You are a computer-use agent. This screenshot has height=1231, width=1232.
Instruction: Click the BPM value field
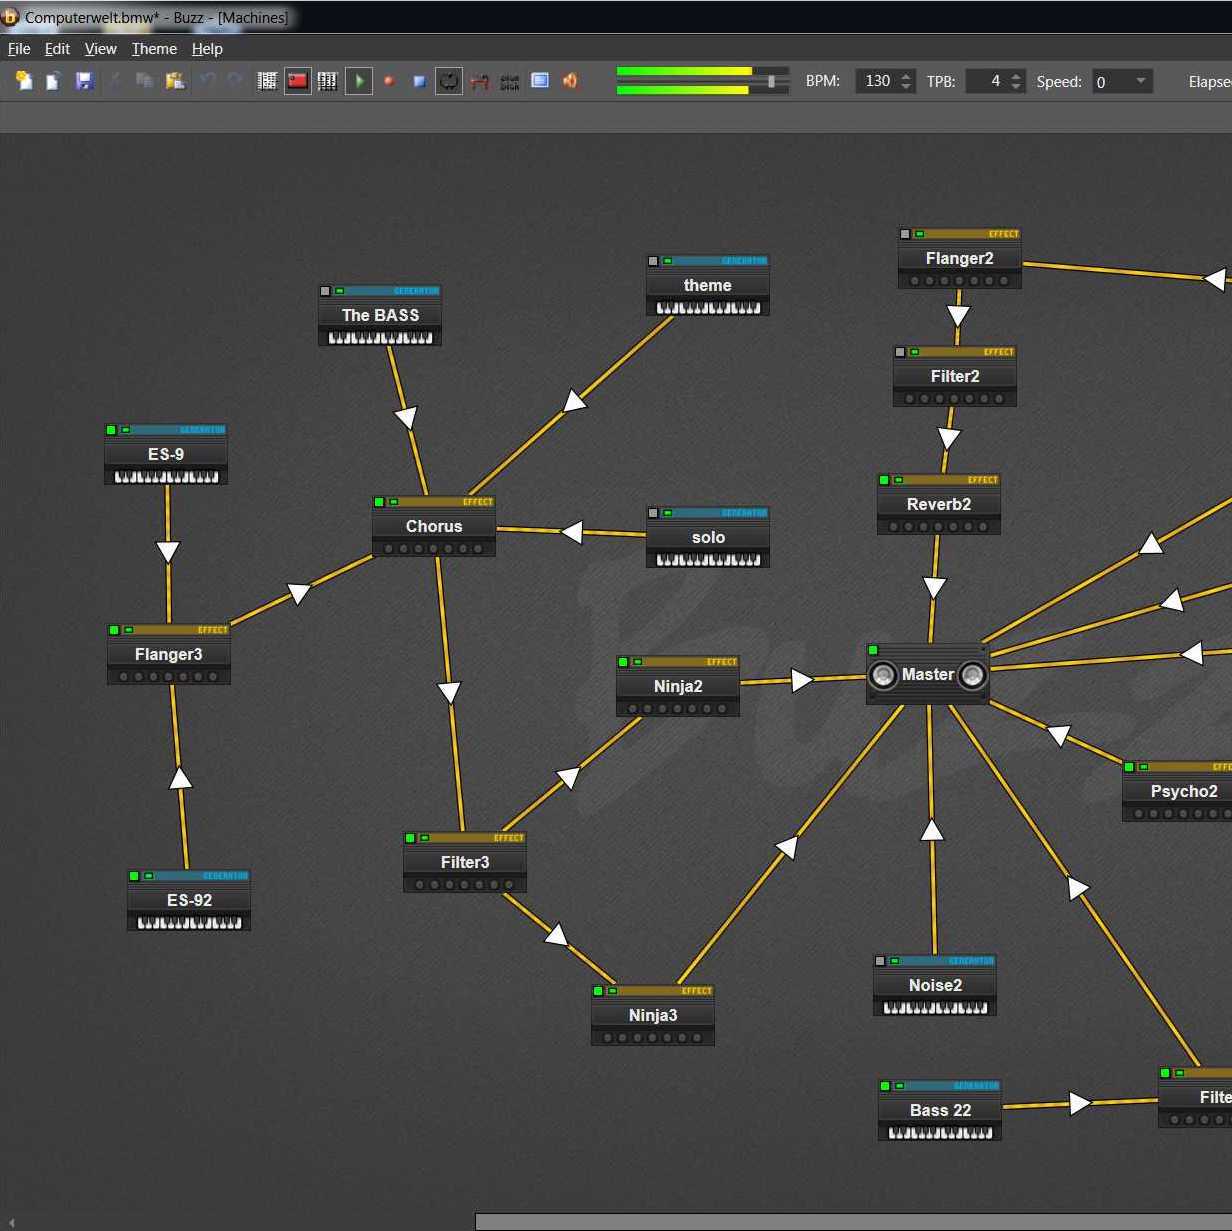click(x=876, y=81)
